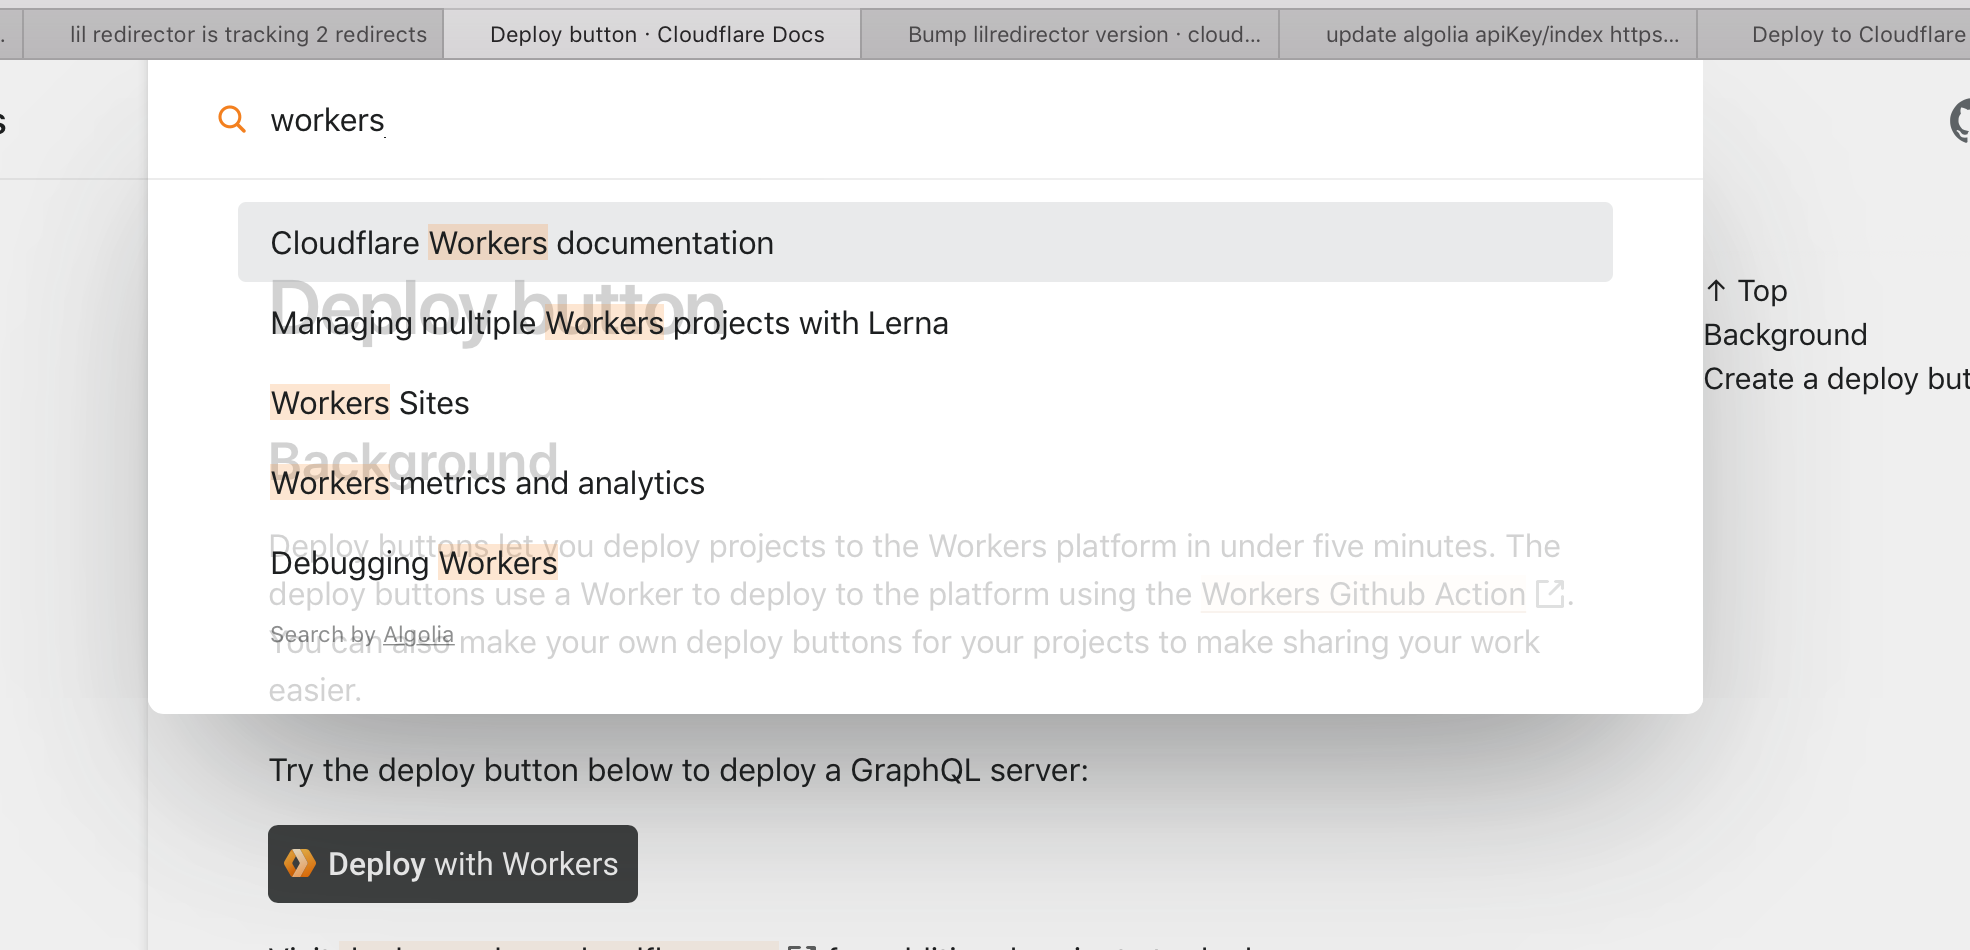1970x950 pixels.
Task: Select the Deploy button · Cloudflare Docs tab
Action: pos(652,35)
